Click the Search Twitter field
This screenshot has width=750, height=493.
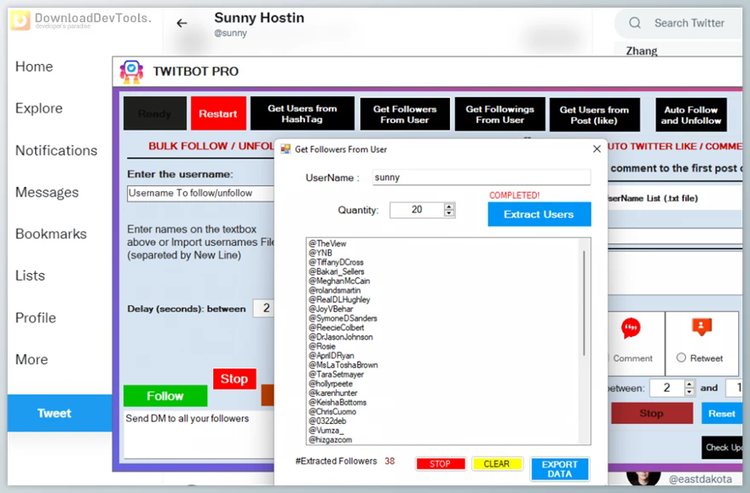[681, 23]
